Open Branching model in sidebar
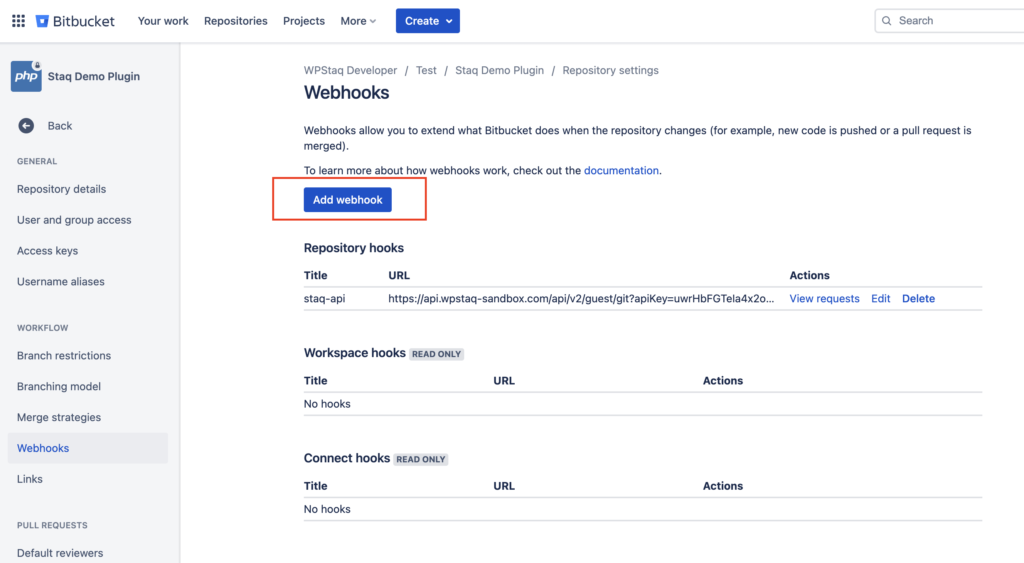 point(59,386)
